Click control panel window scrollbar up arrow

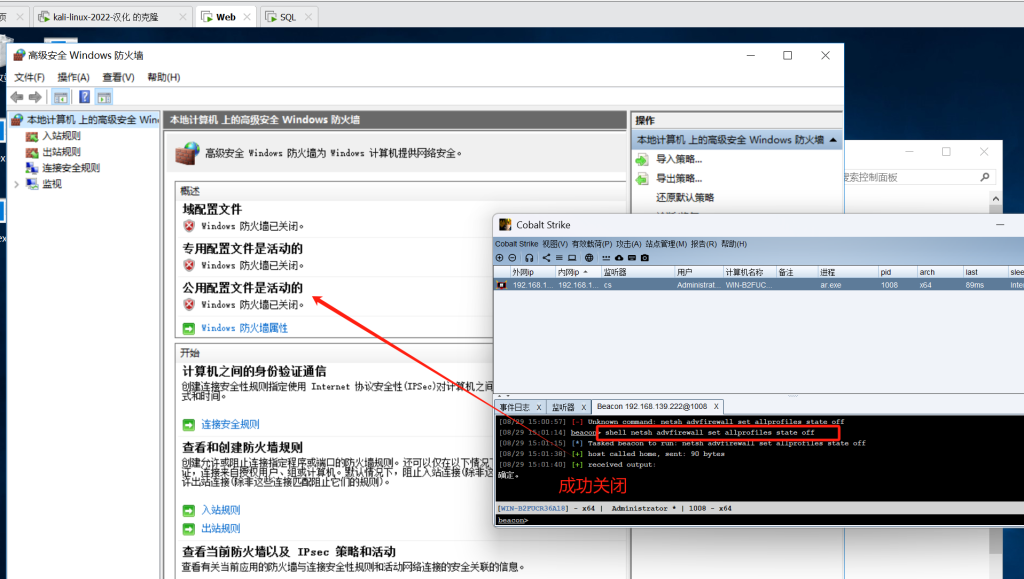pos(995,199)
